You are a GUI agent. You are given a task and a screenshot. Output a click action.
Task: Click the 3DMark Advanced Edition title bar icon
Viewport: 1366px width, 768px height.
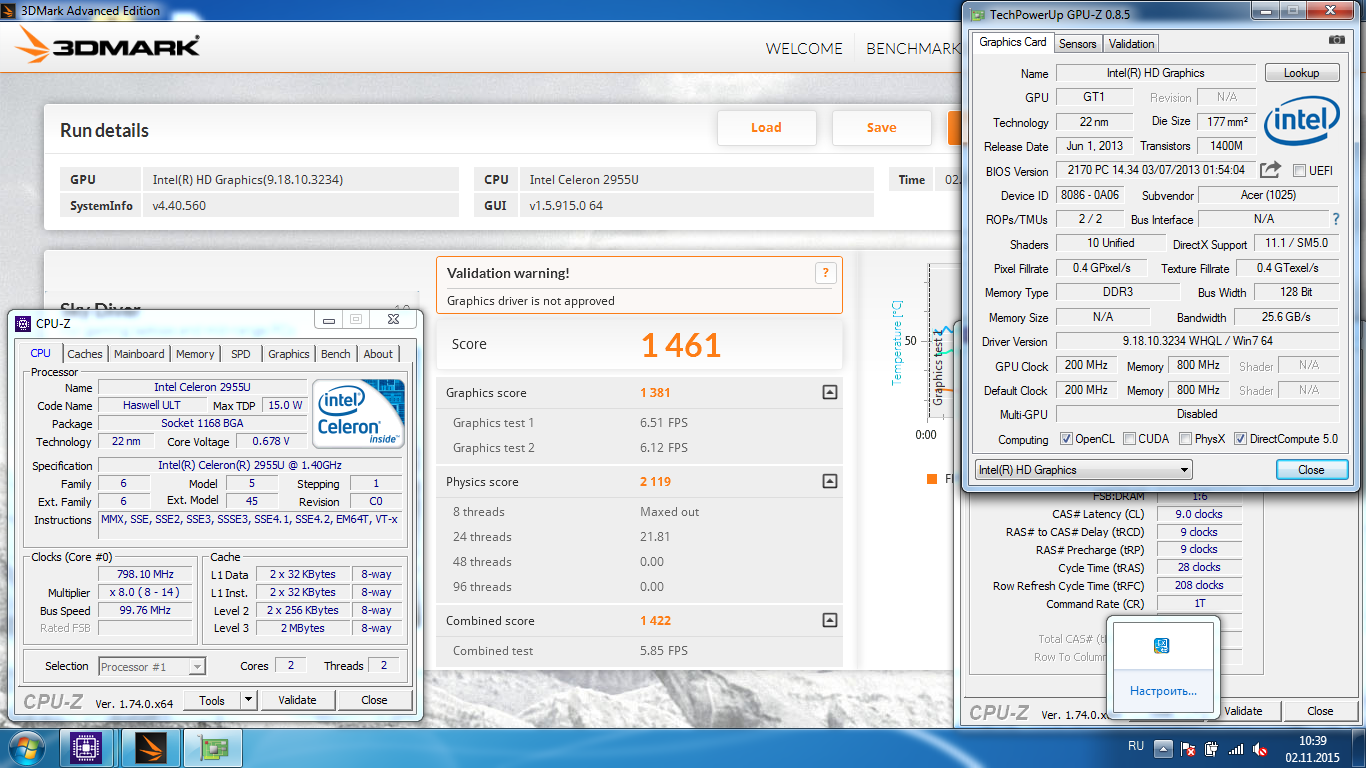[11, 10]
